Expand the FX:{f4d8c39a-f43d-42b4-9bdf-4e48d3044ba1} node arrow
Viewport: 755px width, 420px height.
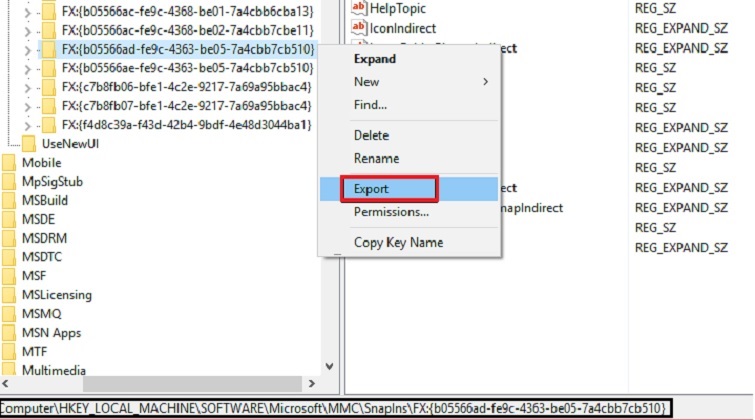pos(27,125)
